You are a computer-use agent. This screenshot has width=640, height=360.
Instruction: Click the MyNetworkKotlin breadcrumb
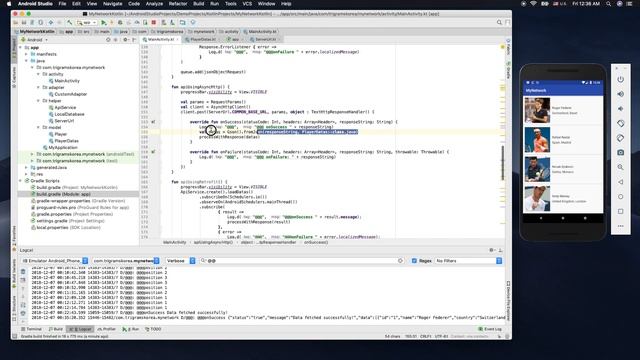point(35,31)
